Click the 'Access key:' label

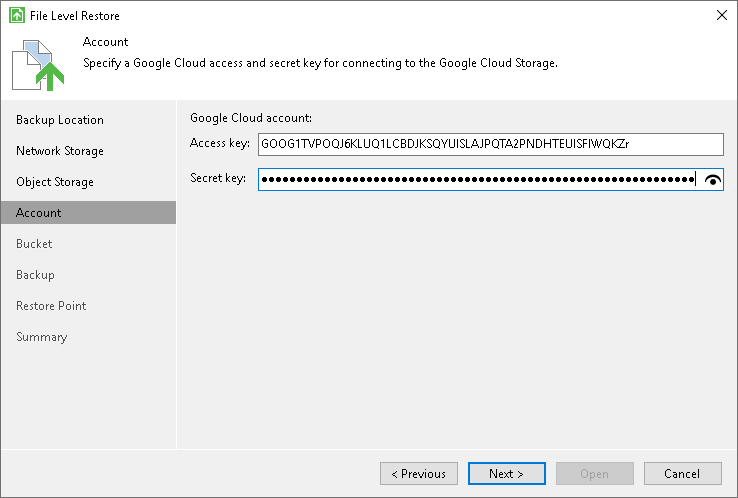(x=220, y=143)
